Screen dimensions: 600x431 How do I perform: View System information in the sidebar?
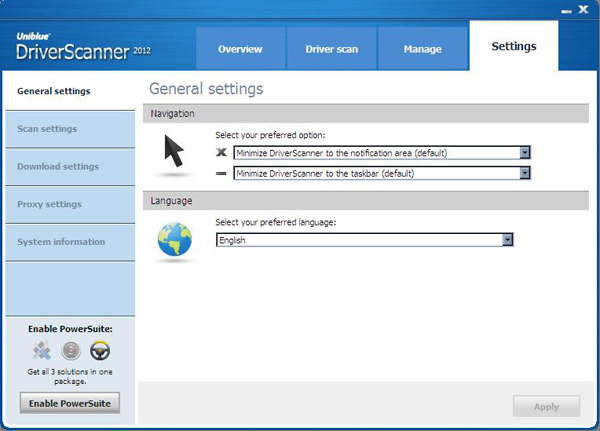(61, 242)
